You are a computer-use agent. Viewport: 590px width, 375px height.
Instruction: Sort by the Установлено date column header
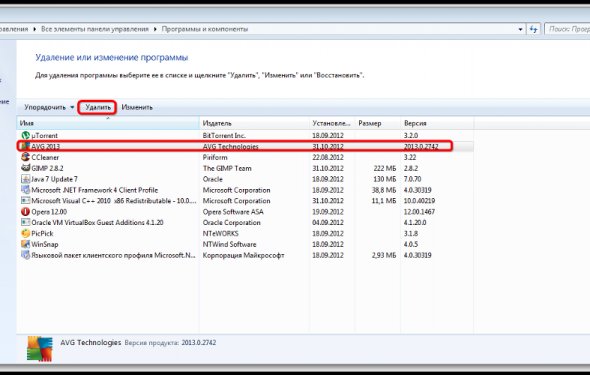[332, 123]
